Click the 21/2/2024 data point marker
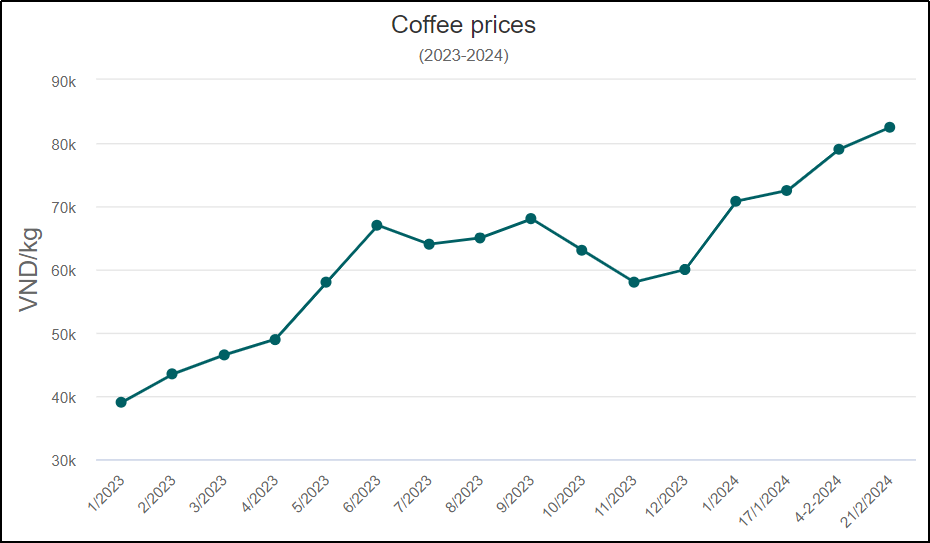This screenshot has height=543, width=930. [x=890, y=127]
